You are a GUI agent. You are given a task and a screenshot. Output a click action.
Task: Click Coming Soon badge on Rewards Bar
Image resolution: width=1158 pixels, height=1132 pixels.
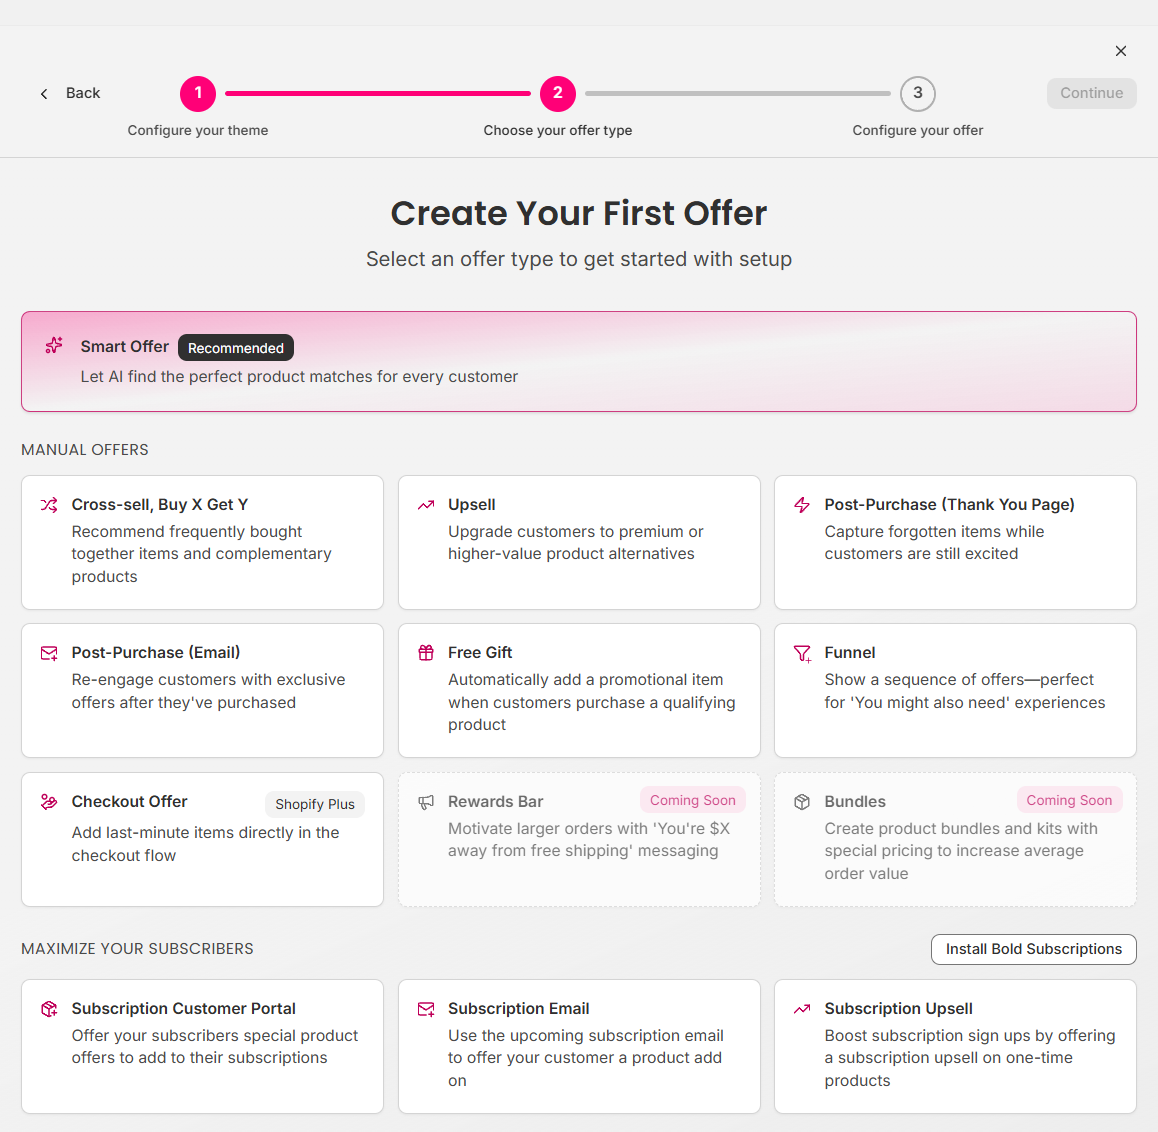pos(693,800)
